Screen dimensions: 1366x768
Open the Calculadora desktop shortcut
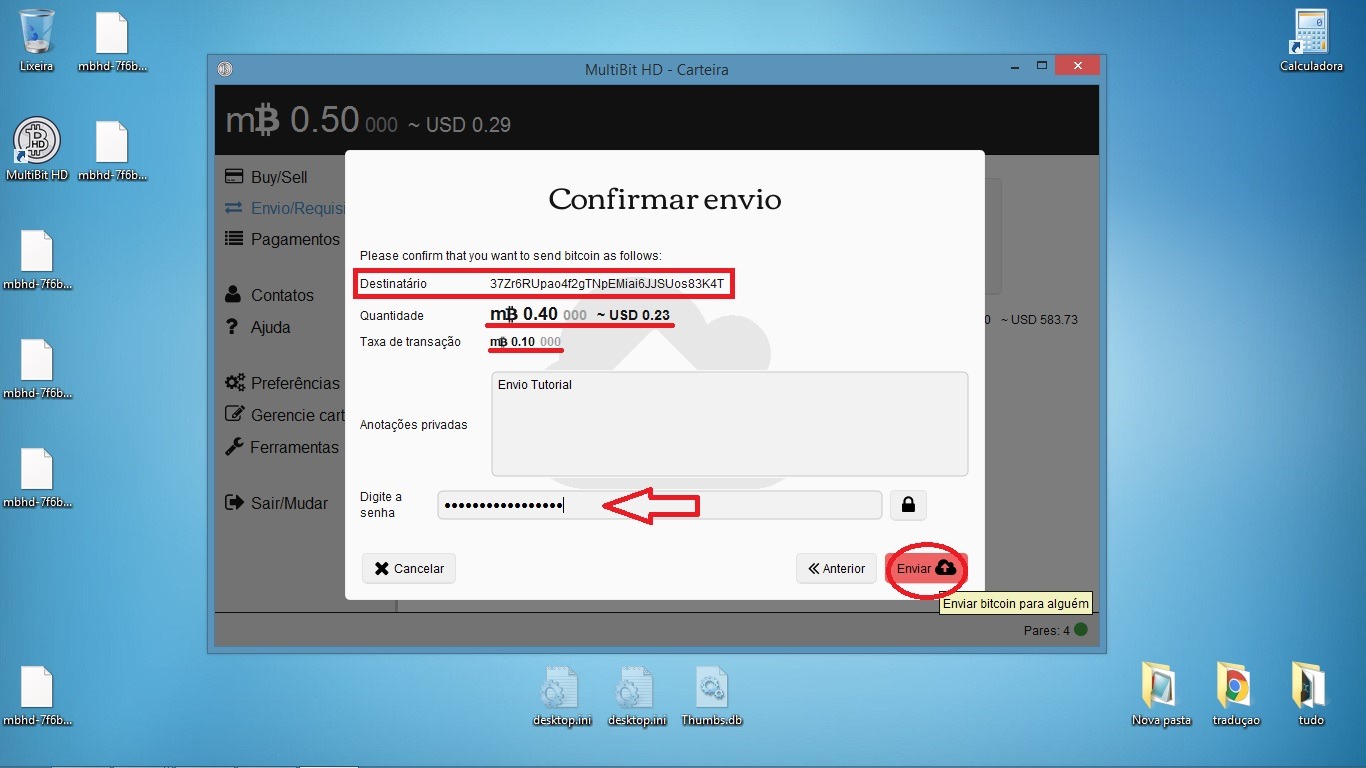click(1310, 33)
